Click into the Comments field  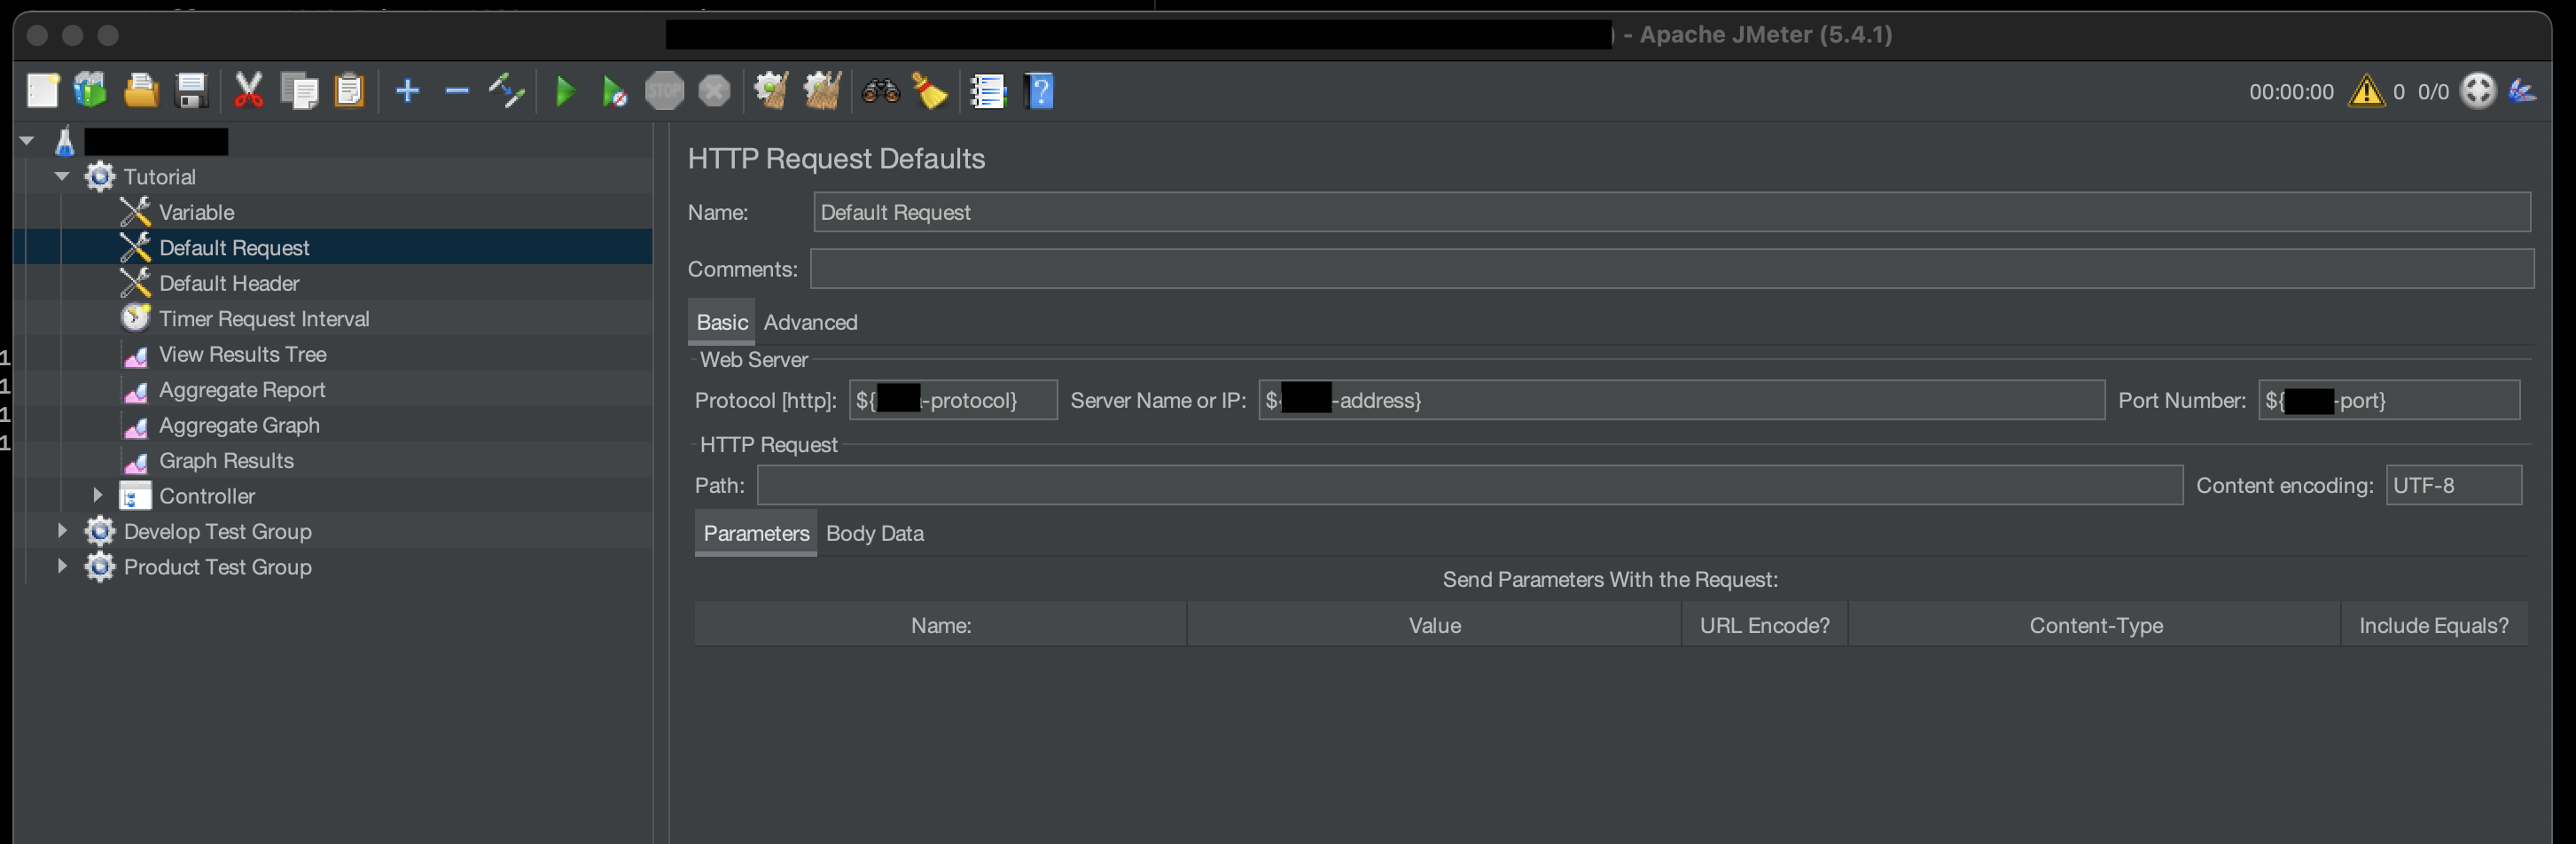click(x=1671, y=269)
